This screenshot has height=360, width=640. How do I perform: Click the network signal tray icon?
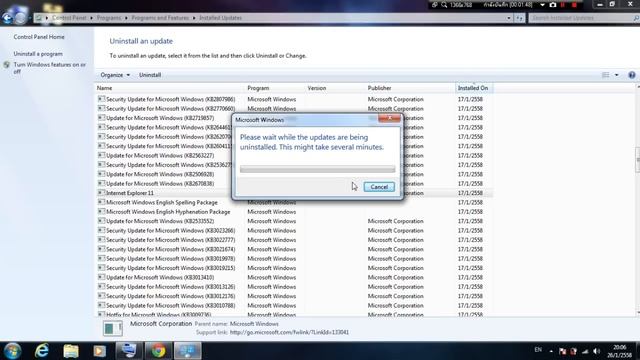[585, 351]
